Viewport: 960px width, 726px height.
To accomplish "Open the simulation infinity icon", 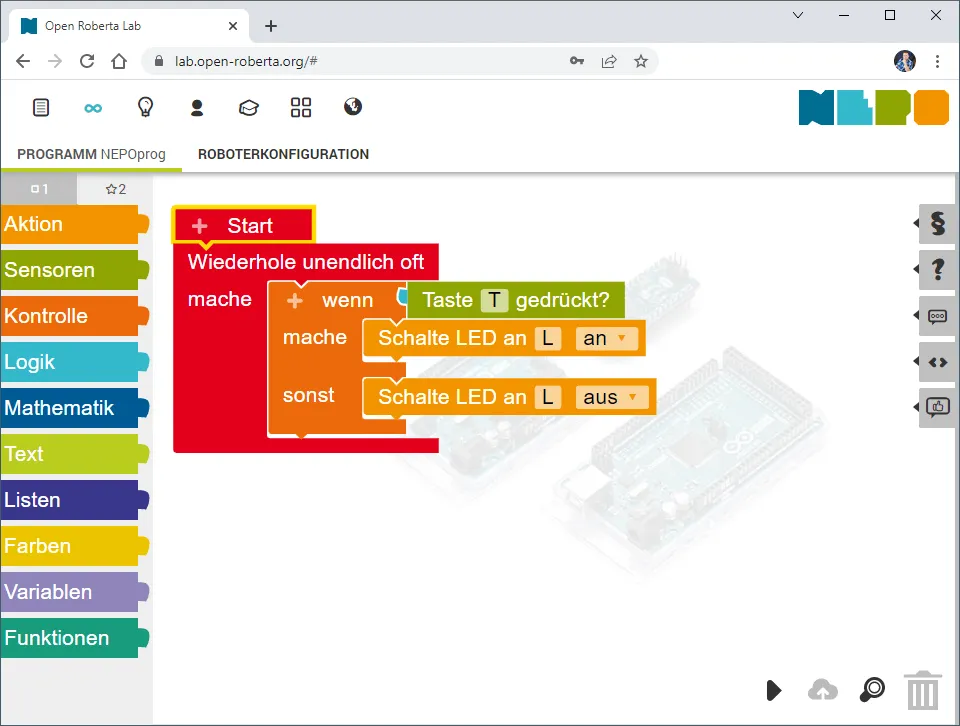I will coord(93,107).
